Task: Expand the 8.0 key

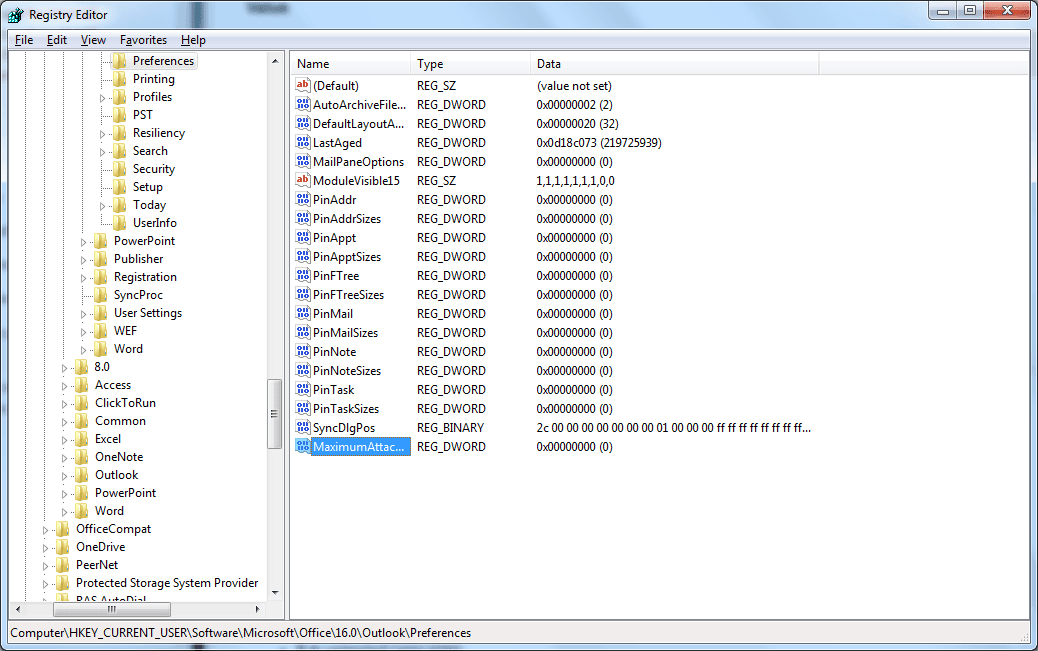Action: tap(64, 368)
